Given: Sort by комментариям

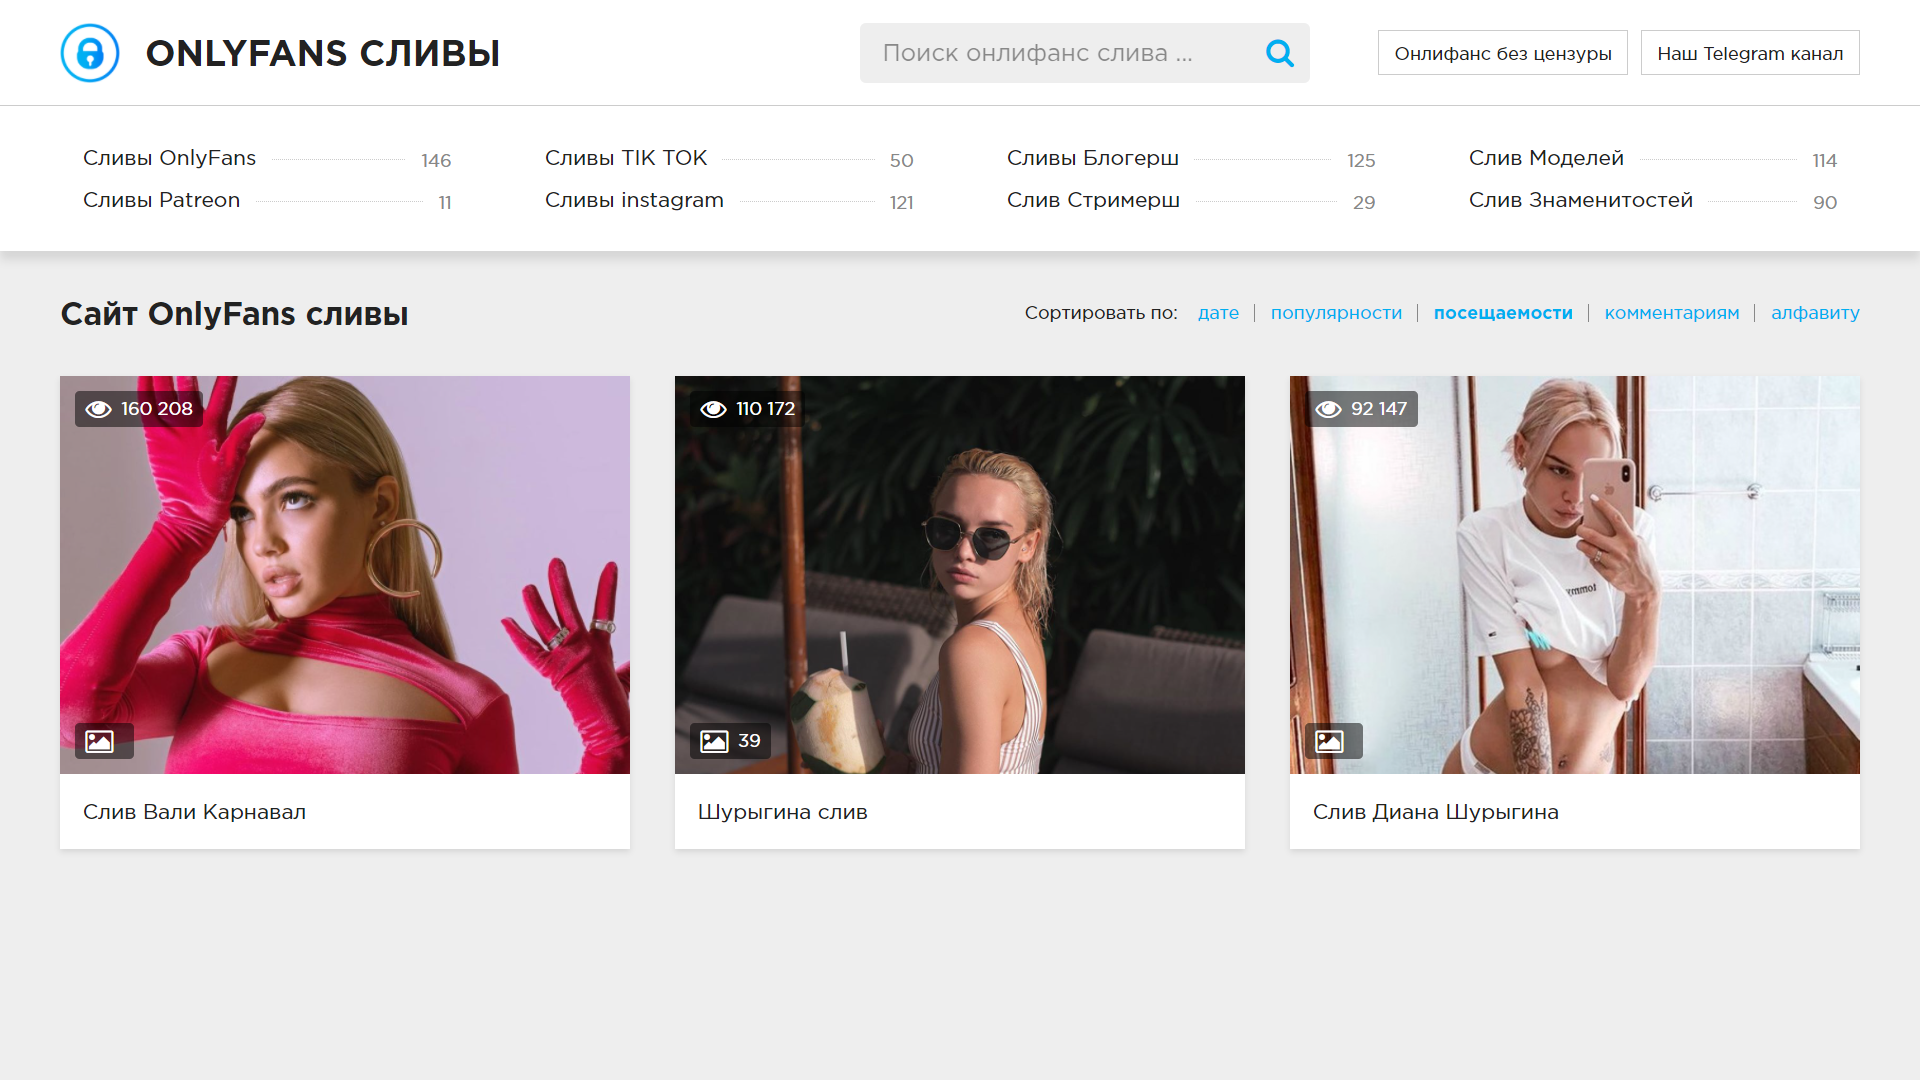Looking at the screenshot, I should (x=1672, y=313).
